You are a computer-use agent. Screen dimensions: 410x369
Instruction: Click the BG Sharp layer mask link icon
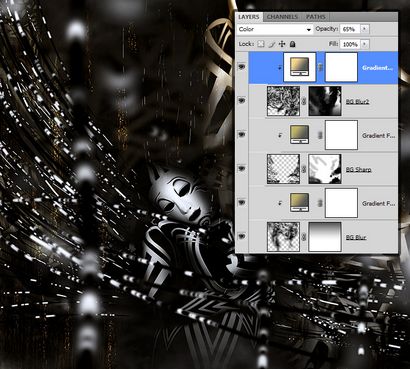click(x=304, y=169)
